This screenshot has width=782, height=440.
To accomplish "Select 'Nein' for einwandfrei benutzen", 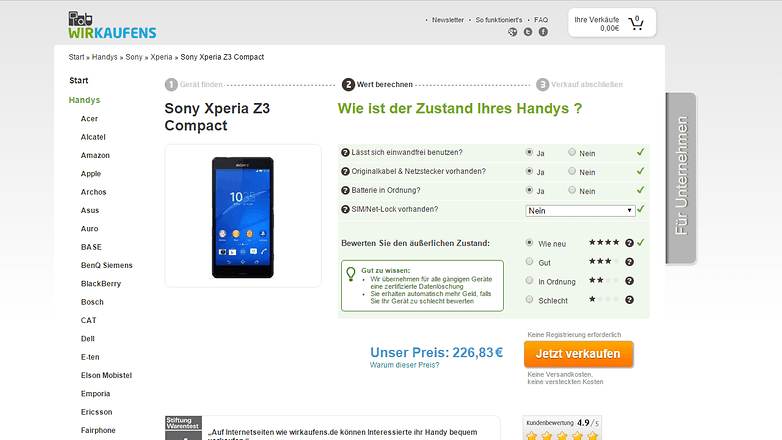I will click(572, 152).
